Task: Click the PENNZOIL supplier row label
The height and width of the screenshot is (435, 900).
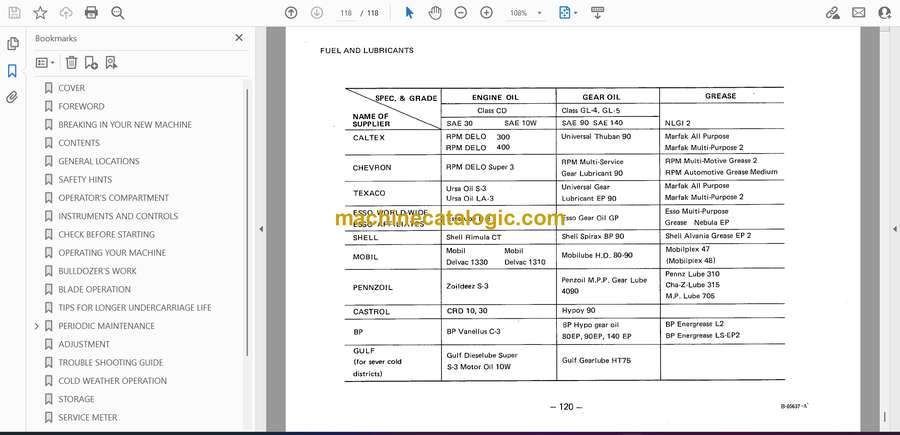Action: click(x=373, y=287)
